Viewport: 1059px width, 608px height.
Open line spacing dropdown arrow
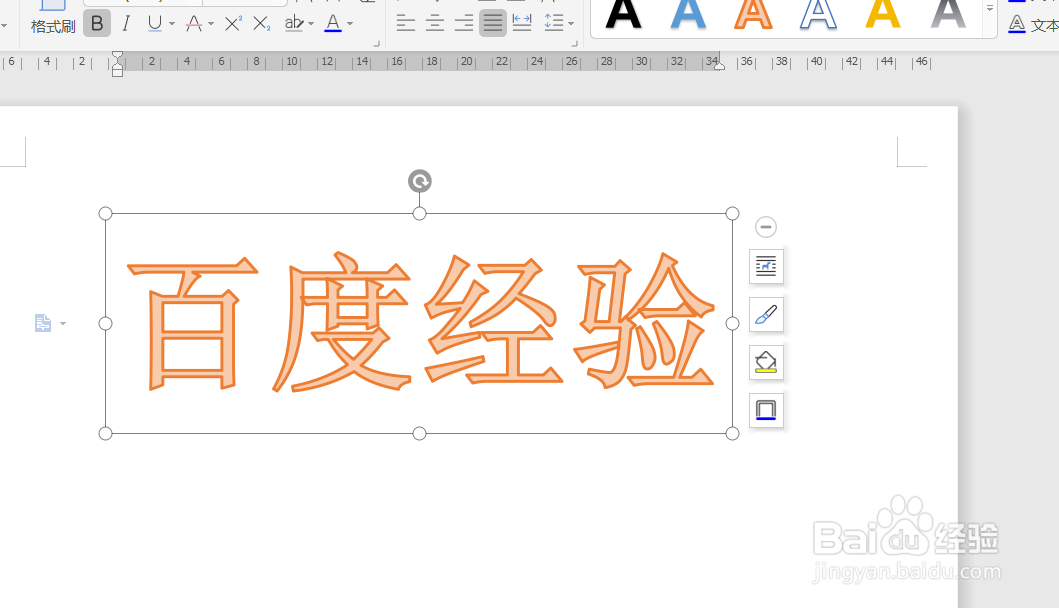(x=571, y=24)
